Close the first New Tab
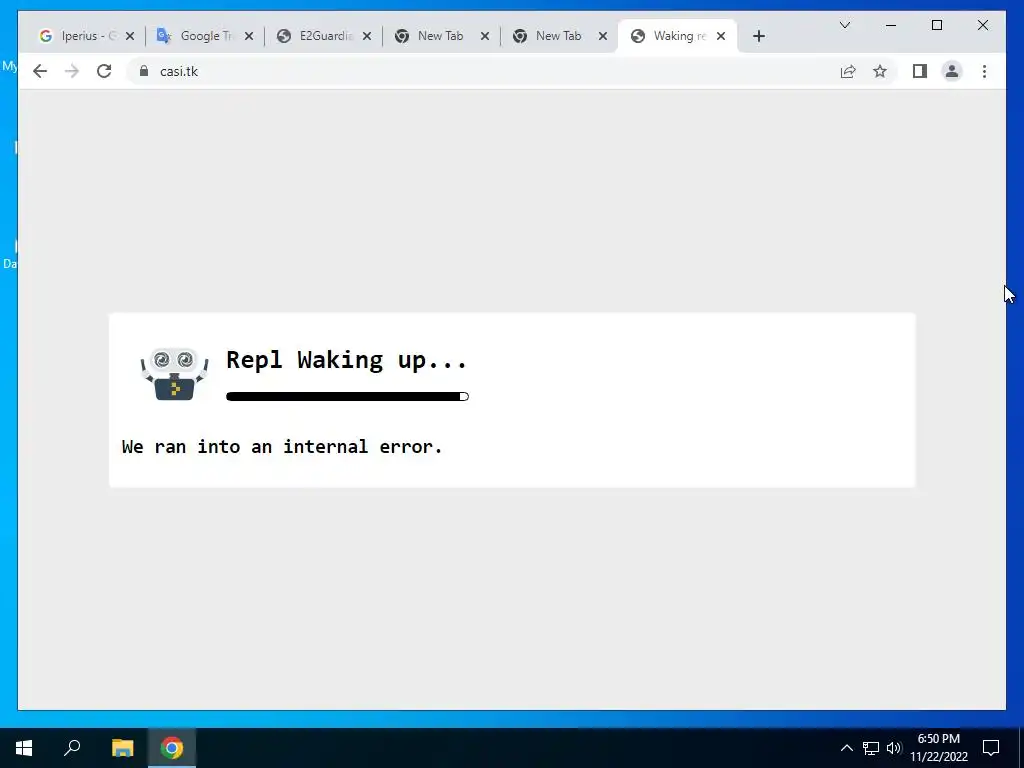The height and width of the screenshot is (768, 1024). click(485, 36)
